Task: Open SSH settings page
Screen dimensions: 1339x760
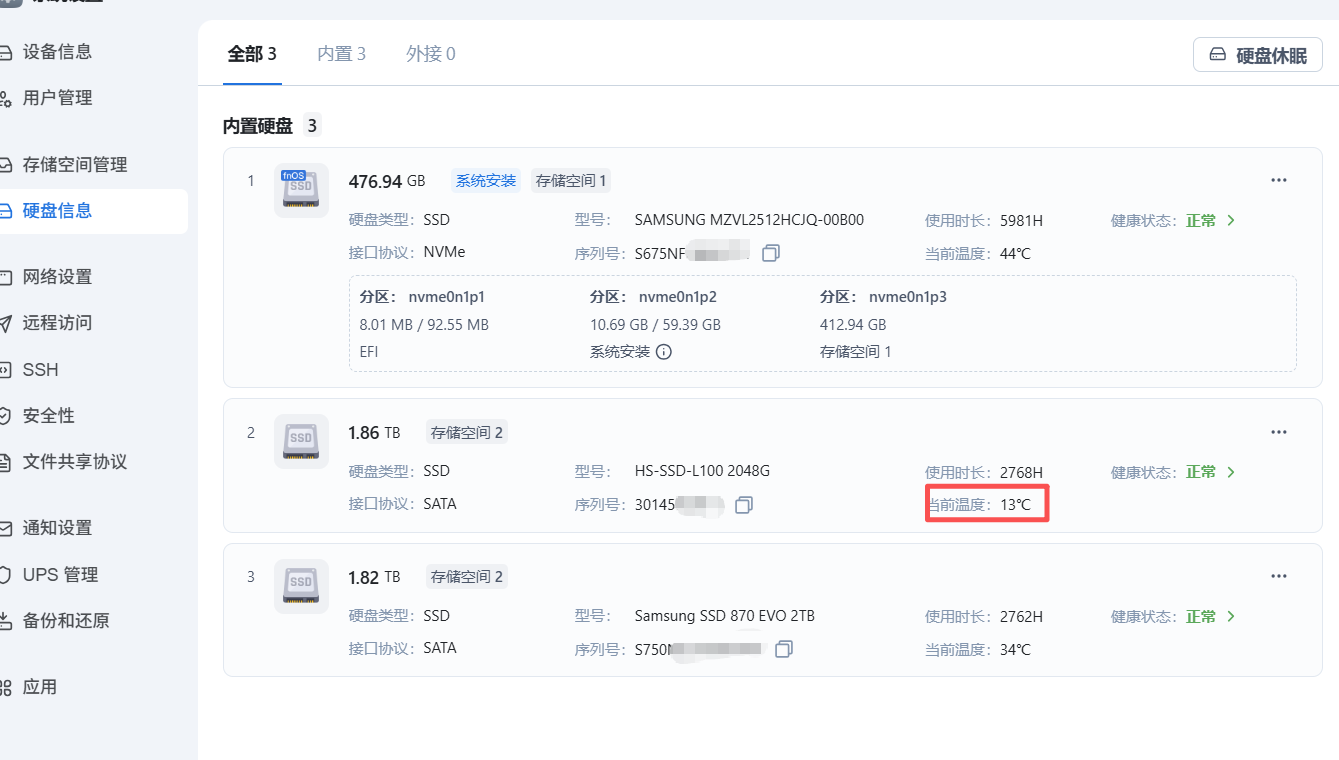Action: pyautogui.click(x=41, y=370)
